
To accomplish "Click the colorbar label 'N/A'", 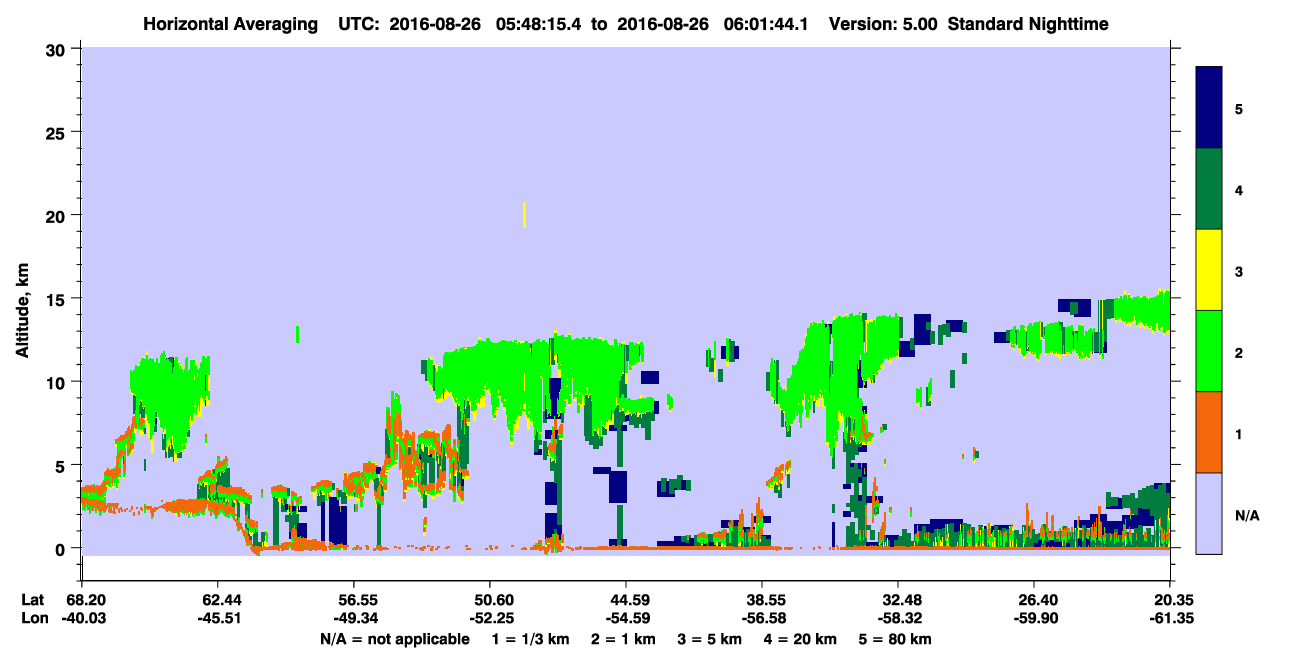I will 1246,515.
